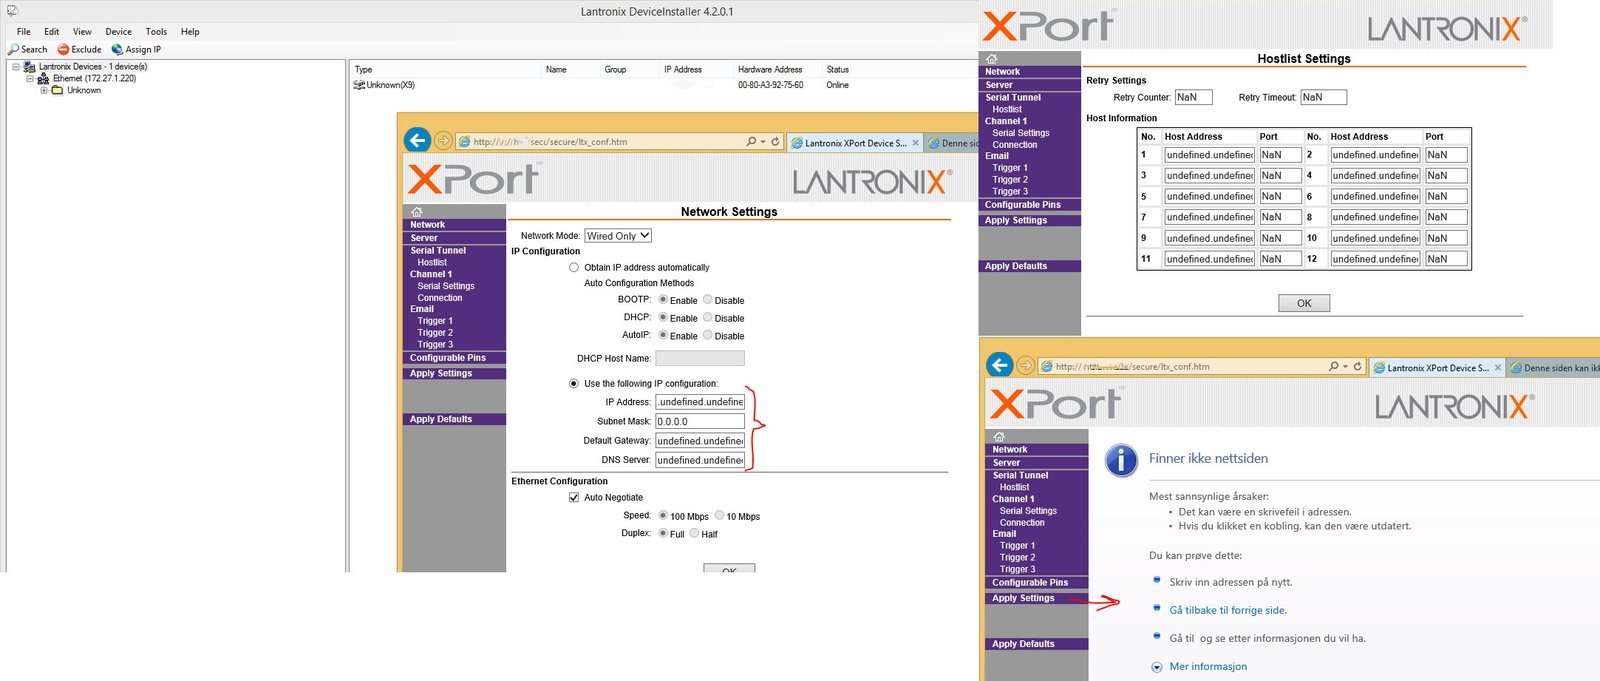Open the File menu
Image resolution: width=1600 pixels, height=681 pixels.
(24, 32)
